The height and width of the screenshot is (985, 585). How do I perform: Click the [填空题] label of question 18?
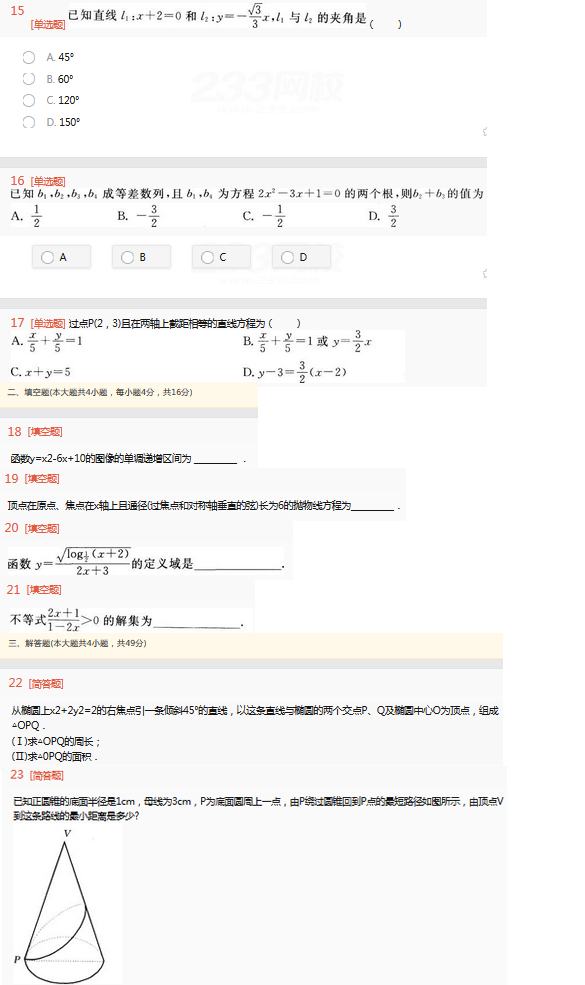click(x=45, y=432)
